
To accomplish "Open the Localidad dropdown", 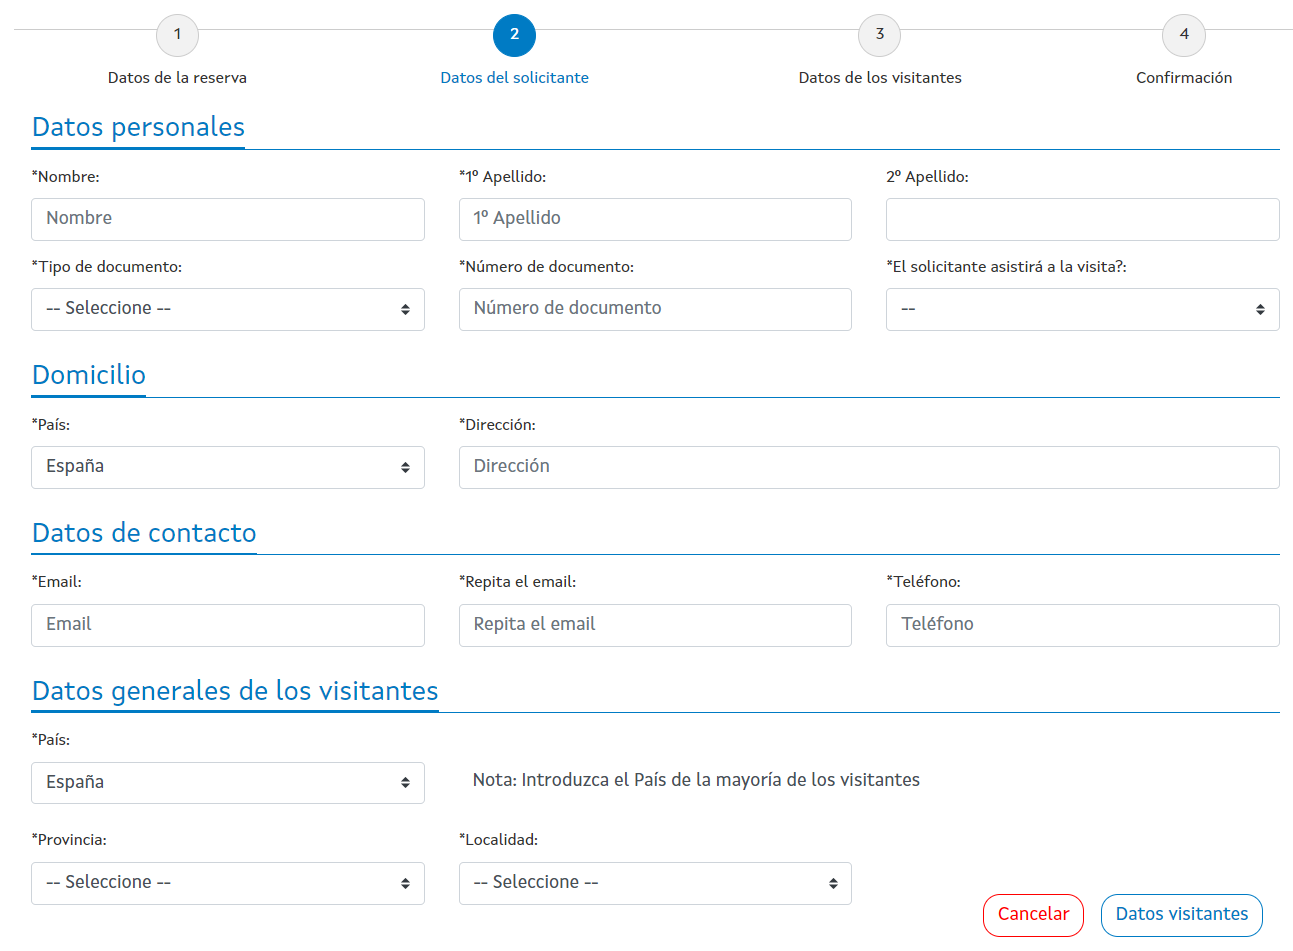I will [655, 883].
